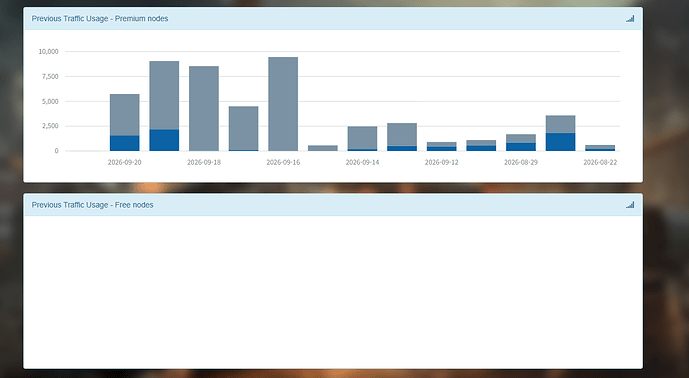Click the chart icon in Premium nodes header
689x378 pixels.
pyautogui.click(x=630, y=18)
